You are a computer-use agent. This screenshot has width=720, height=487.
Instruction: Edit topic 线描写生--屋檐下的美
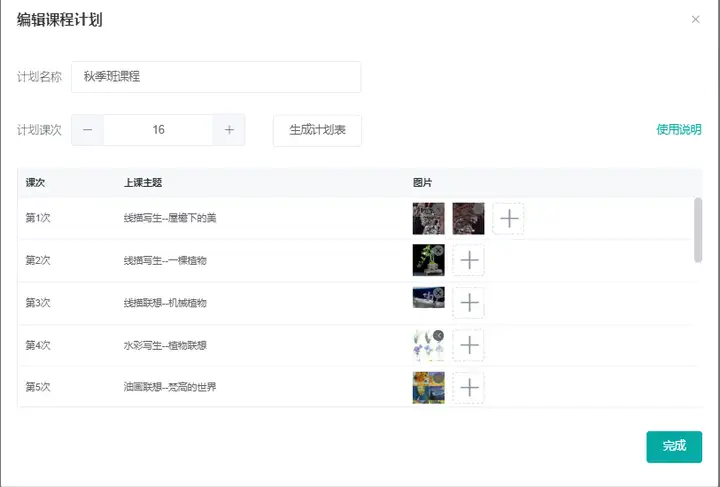(x=170, y=218)
